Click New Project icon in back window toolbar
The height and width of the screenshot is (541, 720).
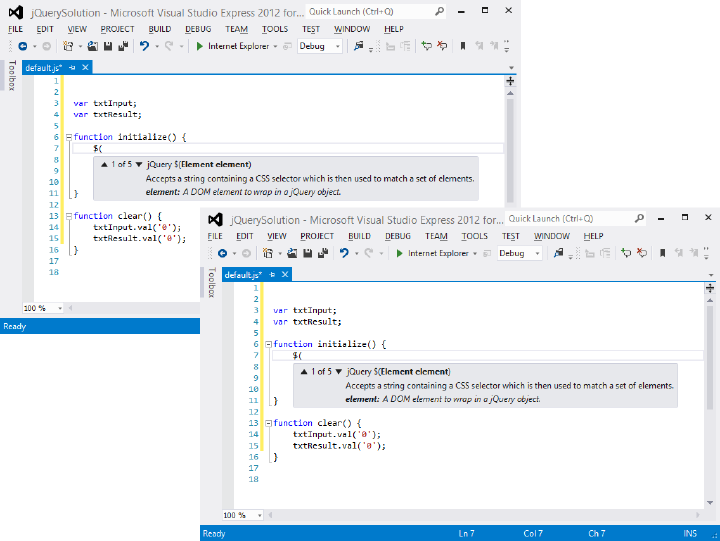[x=68, y=46]
